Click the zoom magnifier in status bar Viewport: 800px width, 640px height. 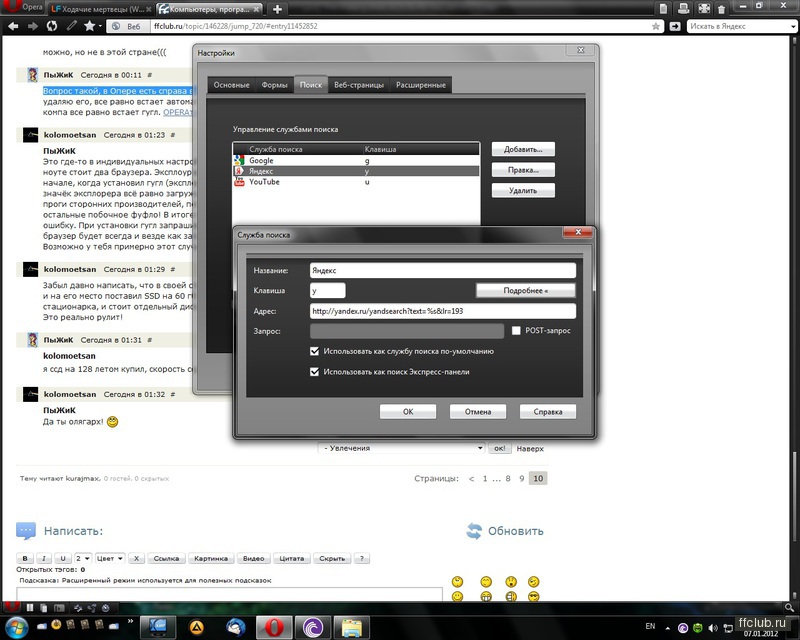(789, 607)
